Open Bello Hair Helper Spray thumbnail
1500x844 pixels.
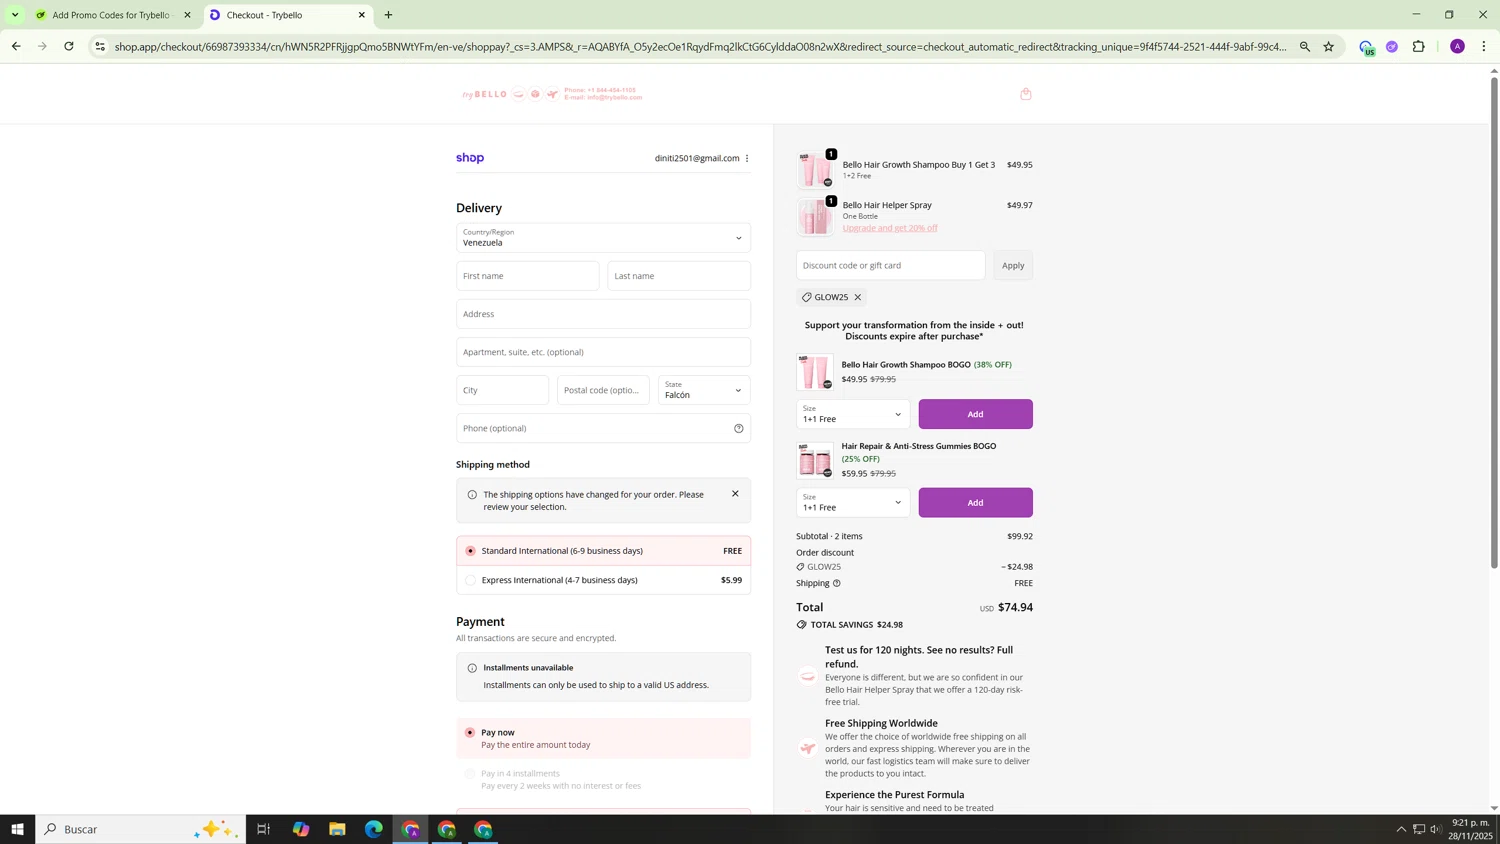(815, 216)
